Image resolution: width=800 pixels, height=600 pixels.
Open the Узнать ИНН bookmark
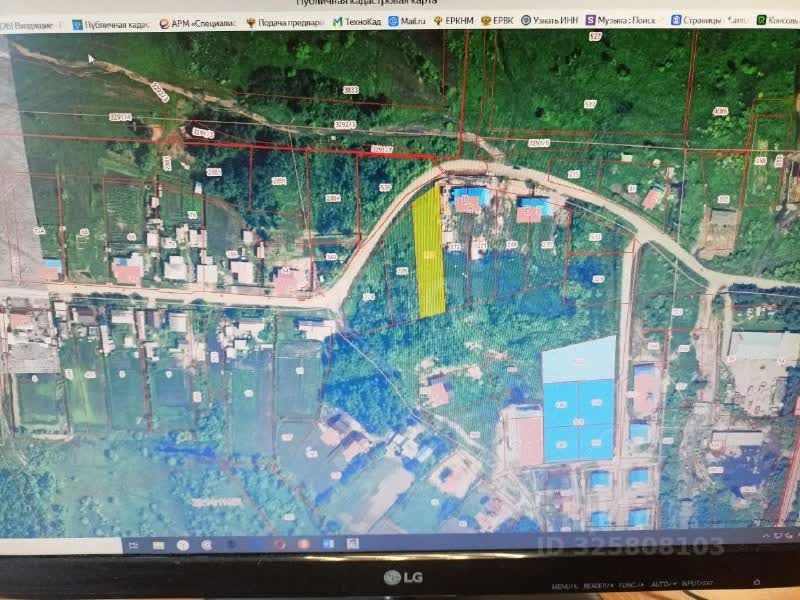point(549,20)
